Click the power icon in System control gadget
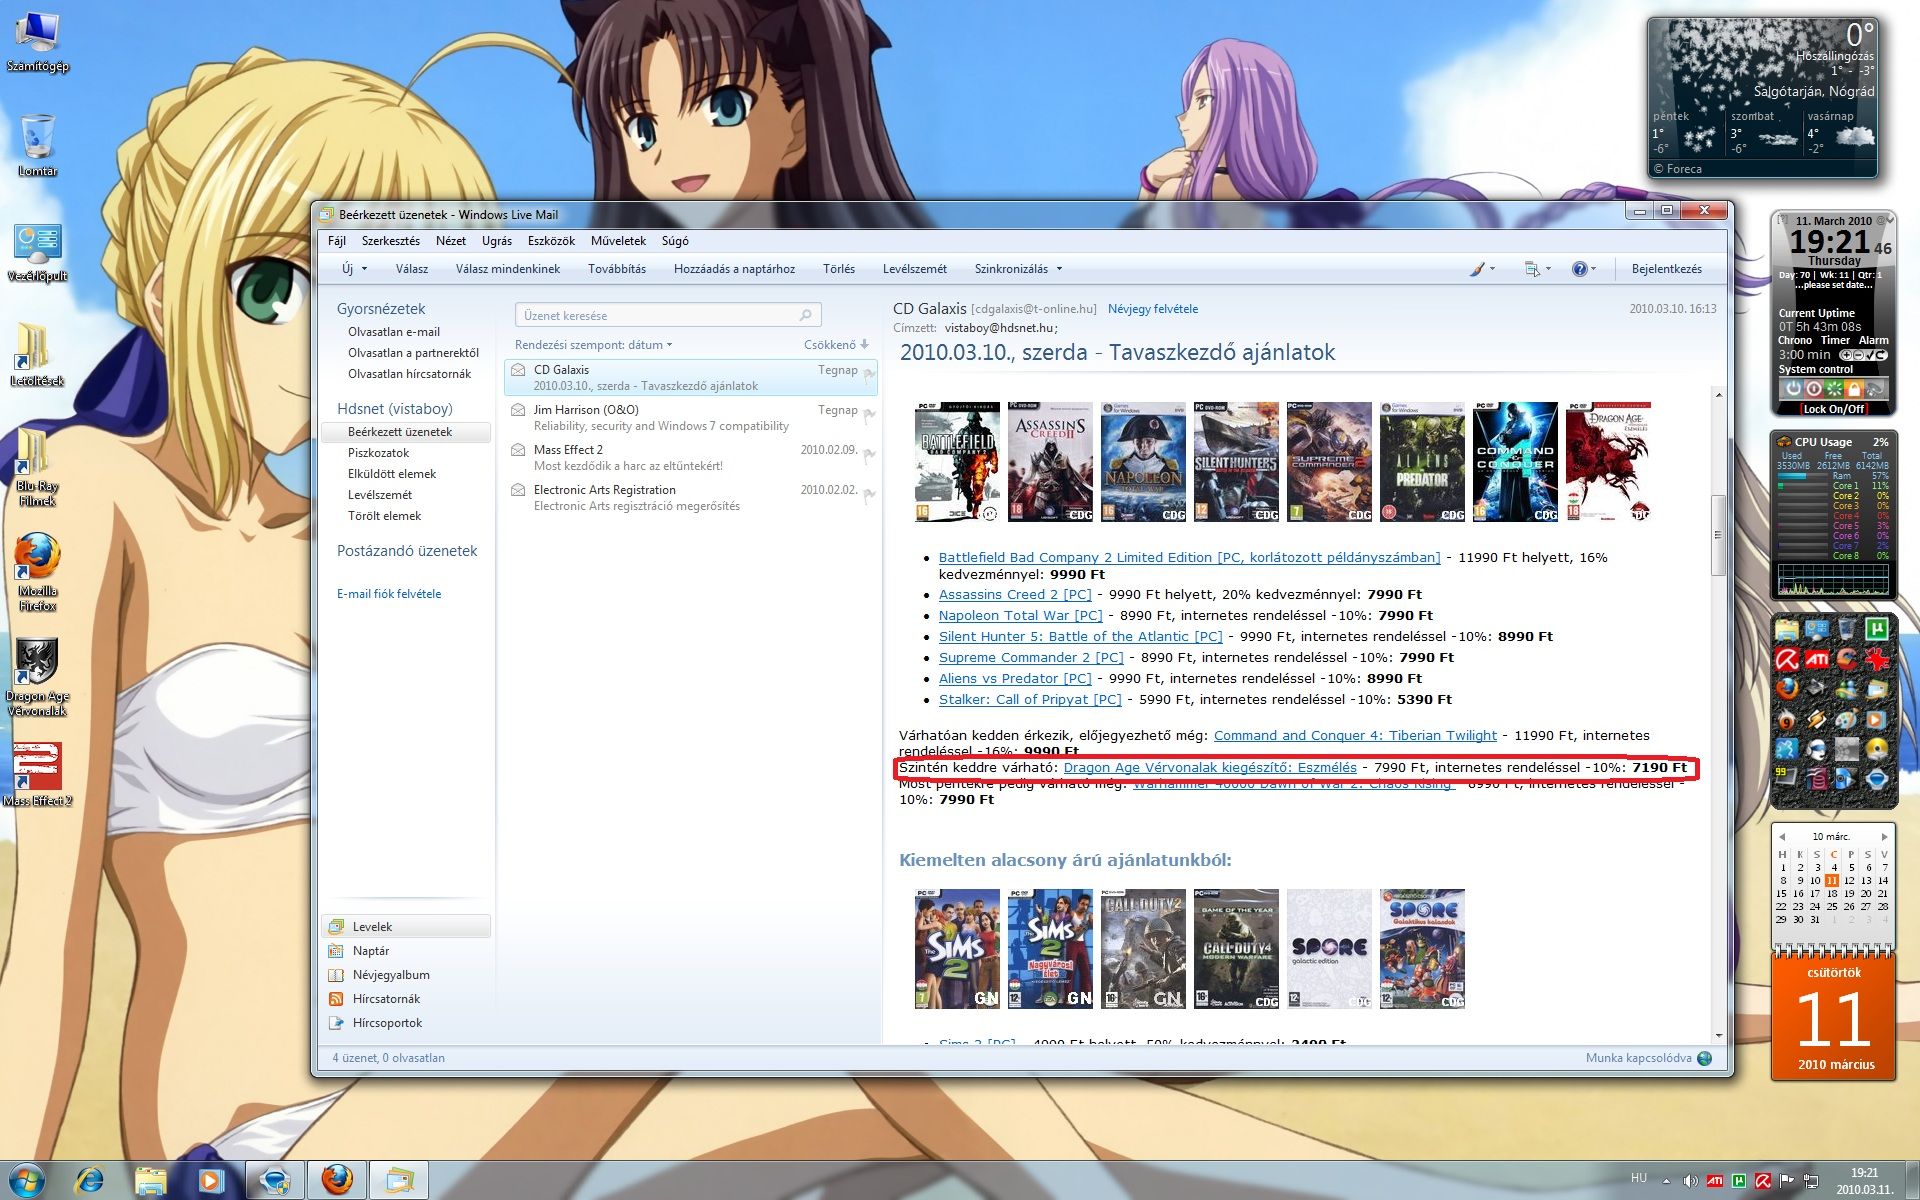Screen dimensions: 1920x1200 pos(1794,388)
